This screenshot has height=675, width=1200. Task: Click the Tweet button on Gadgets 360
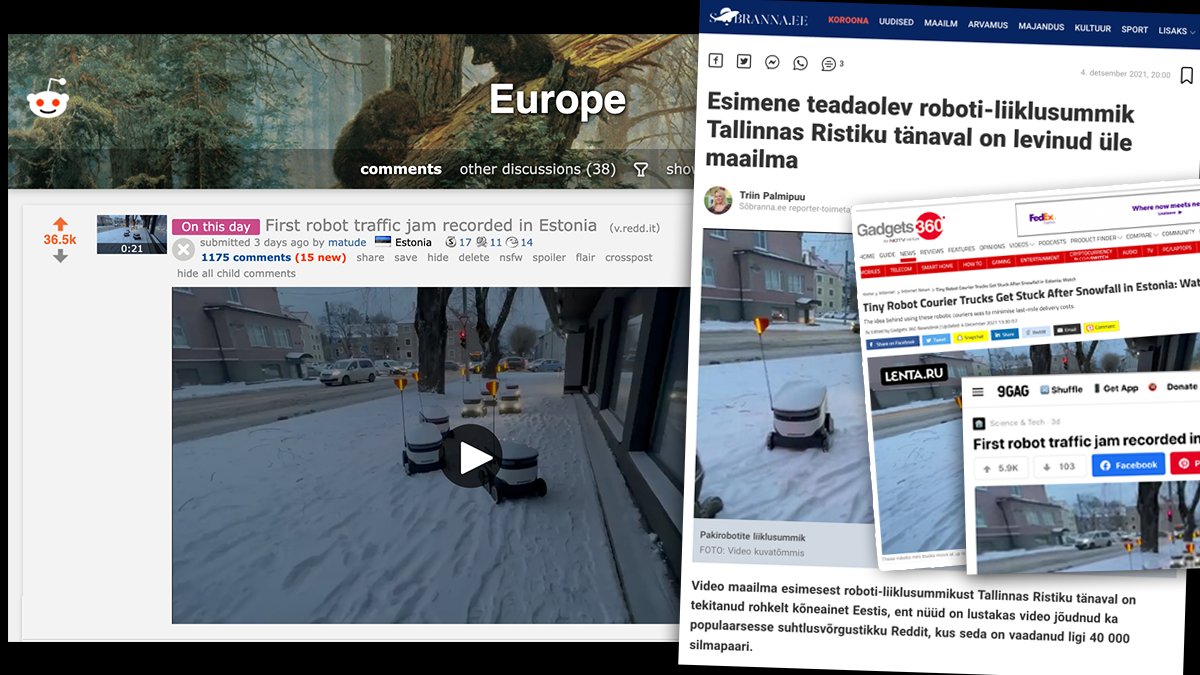(x=936, y=339)
